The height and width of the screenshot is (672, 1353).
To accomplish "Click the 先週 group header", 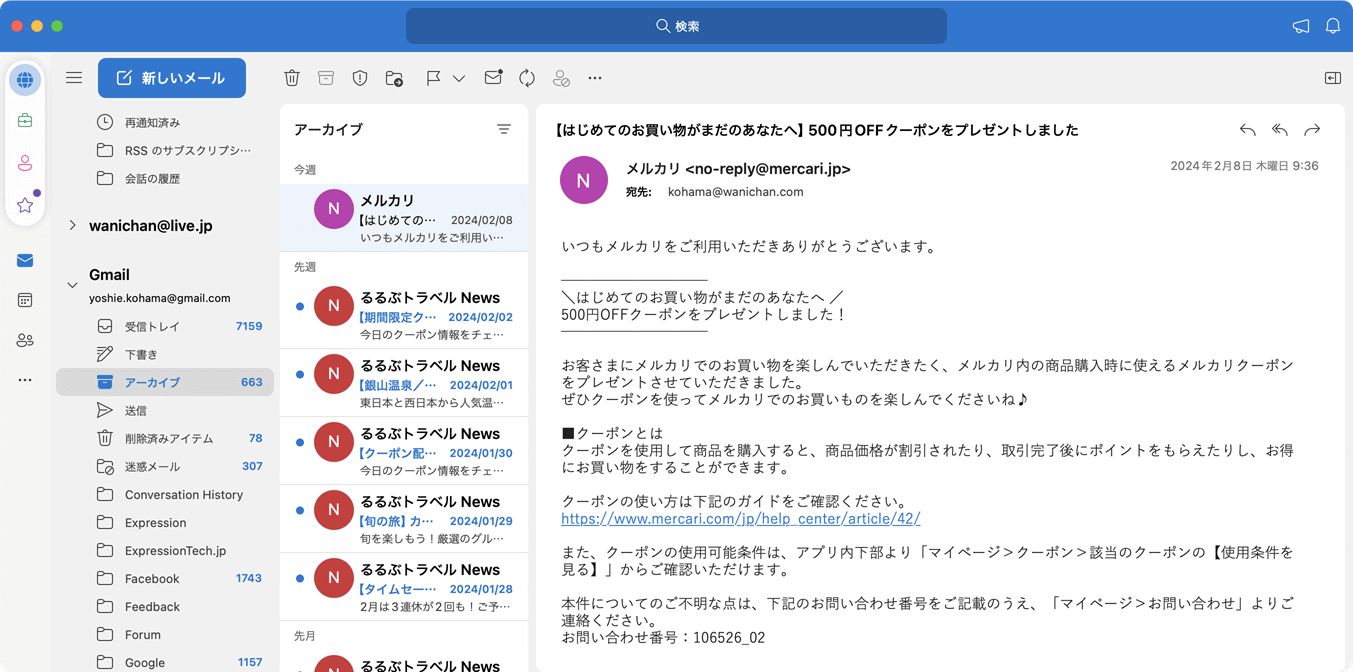I will [x=305, y=267].
